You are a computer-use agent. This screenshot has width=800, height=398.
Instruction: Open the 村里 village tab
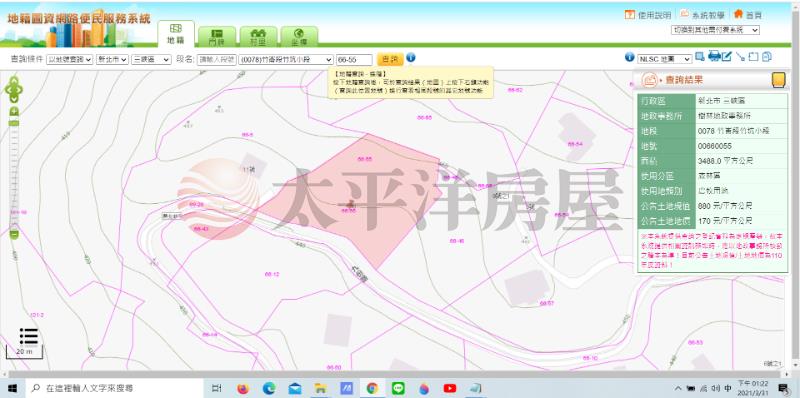point(258,36)
